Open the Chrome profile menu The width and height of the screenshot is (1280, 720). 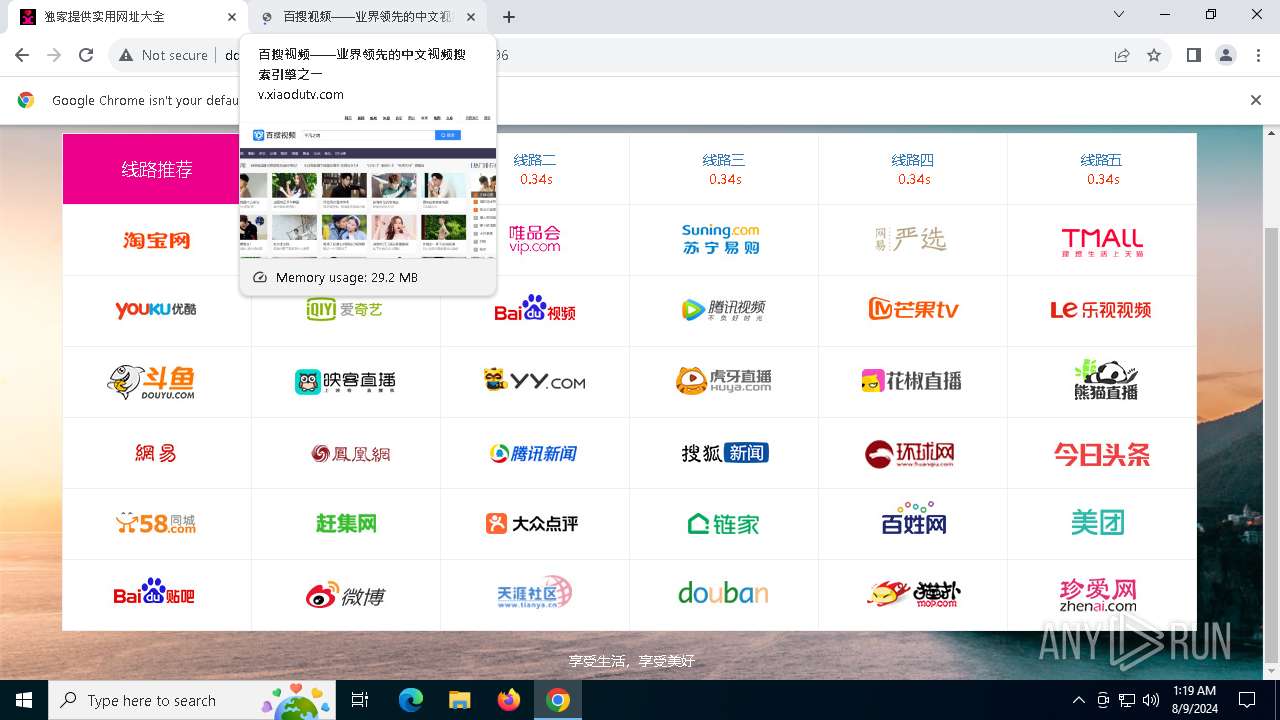click(x=1226, y=55)
